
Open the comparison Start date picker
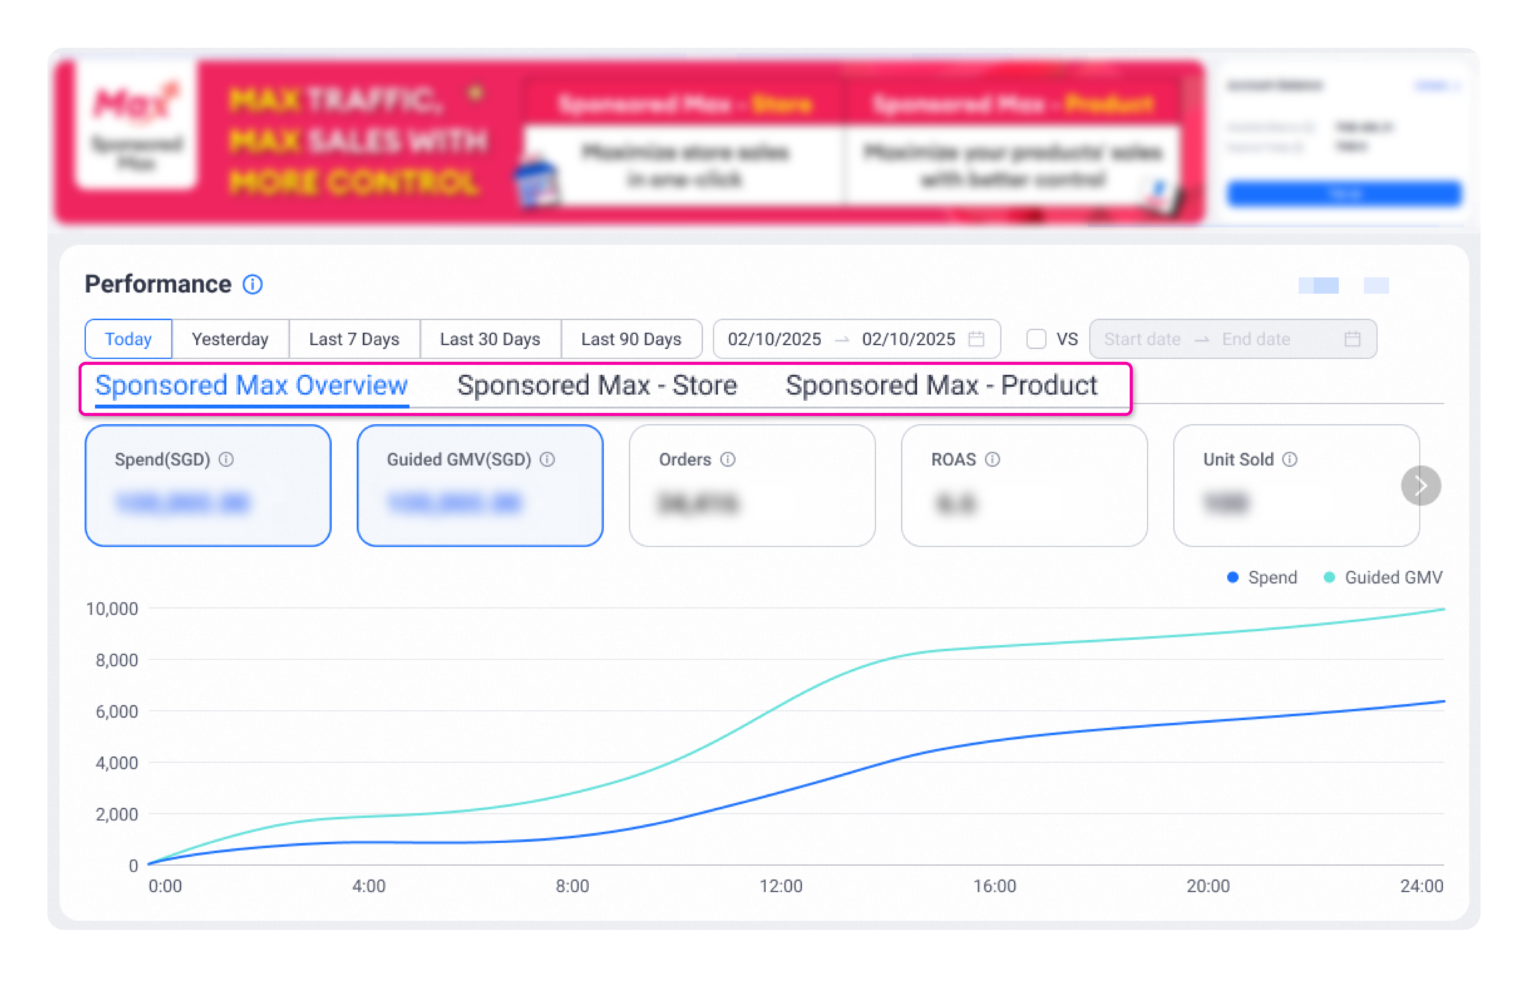[1142, 339]
